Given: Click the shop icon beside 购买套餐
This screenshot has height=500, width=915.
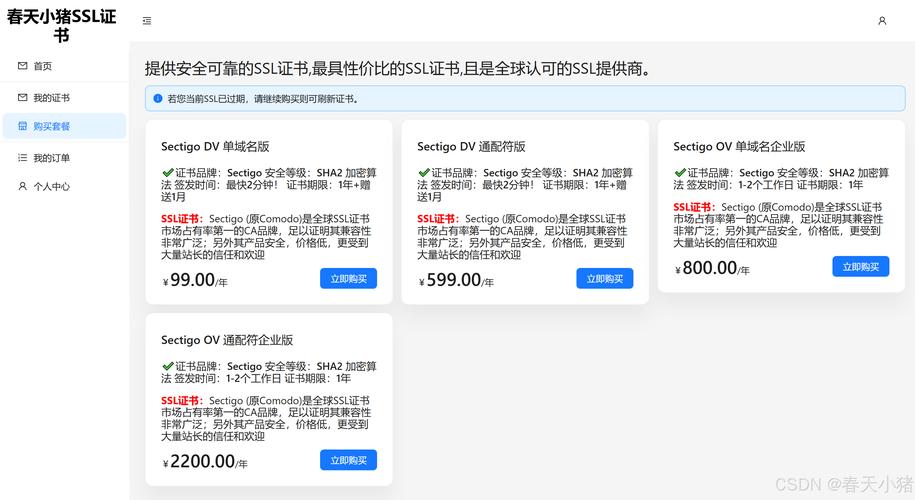Looking at the screenshot, I should click(x=22, y=126).
